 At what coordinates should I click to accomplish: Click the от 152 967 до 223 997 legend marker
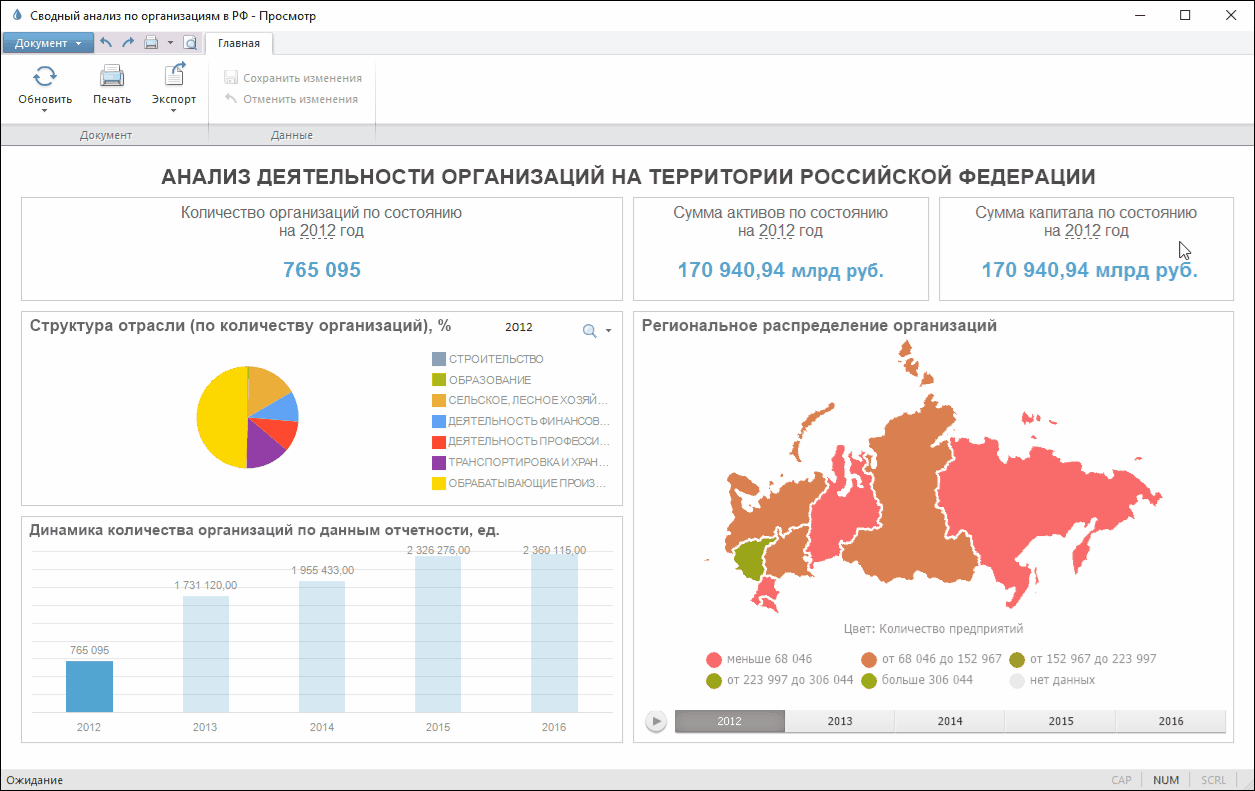(x=1017, y=660)
